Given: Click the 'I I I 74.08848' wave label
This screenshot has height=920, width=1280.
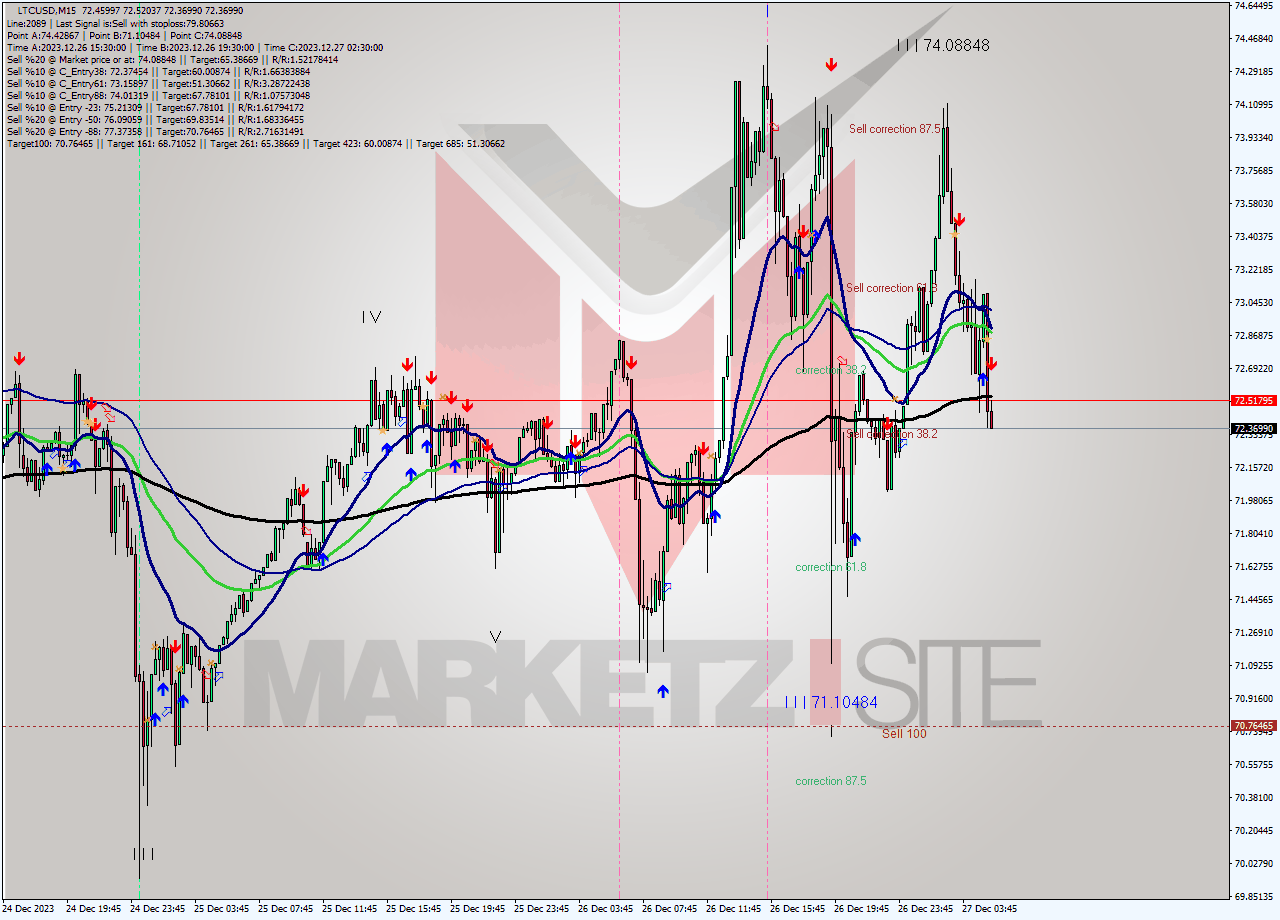Looking at the screenshot, I should (x=943, y=45).
